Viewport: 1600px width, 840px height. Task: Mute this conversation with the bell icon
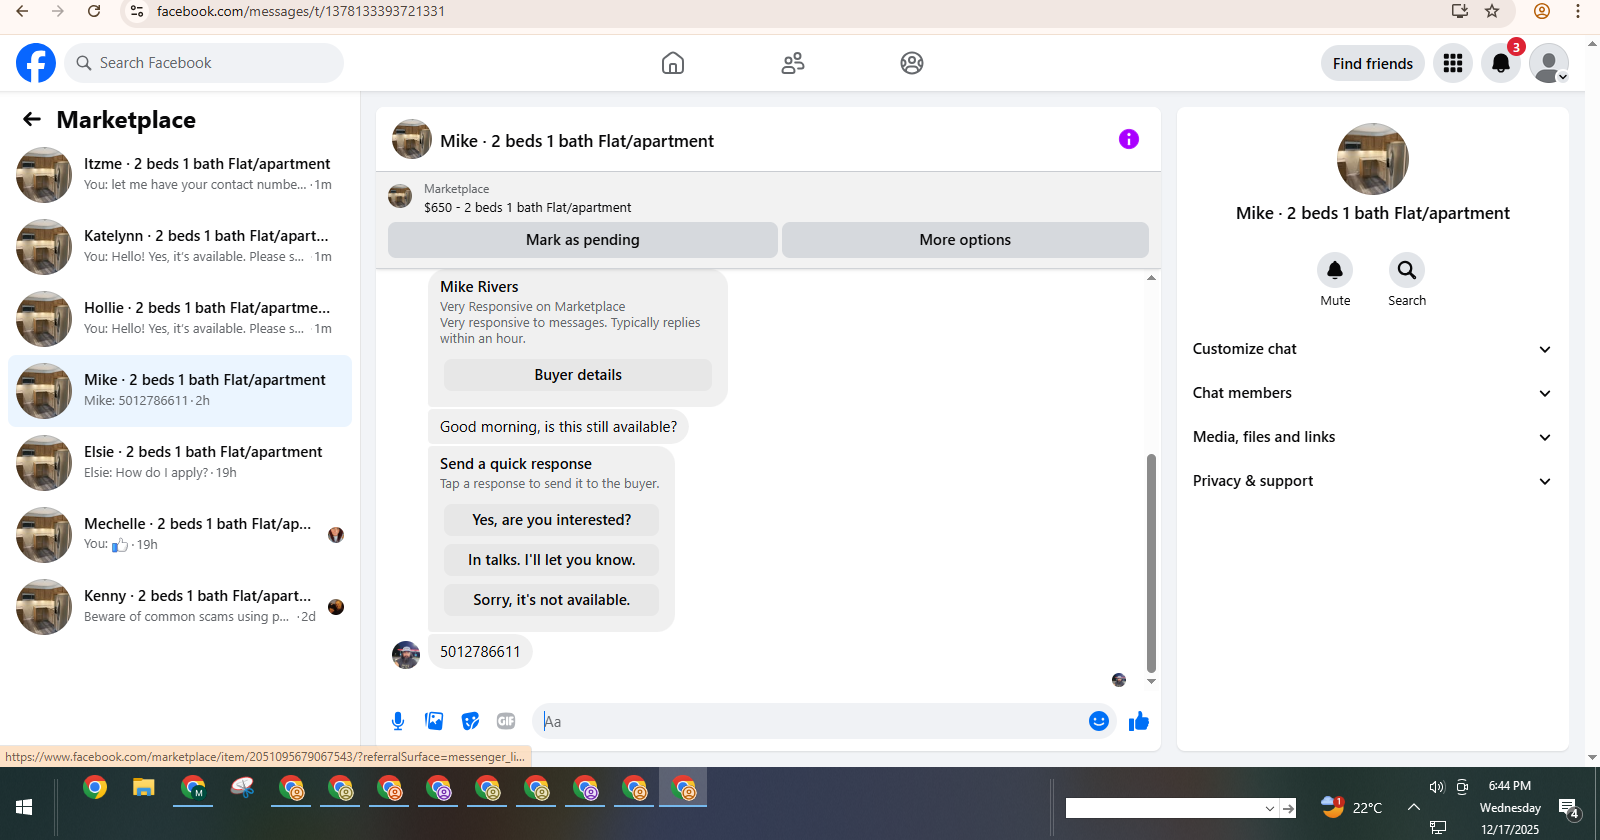[1335, 270]
